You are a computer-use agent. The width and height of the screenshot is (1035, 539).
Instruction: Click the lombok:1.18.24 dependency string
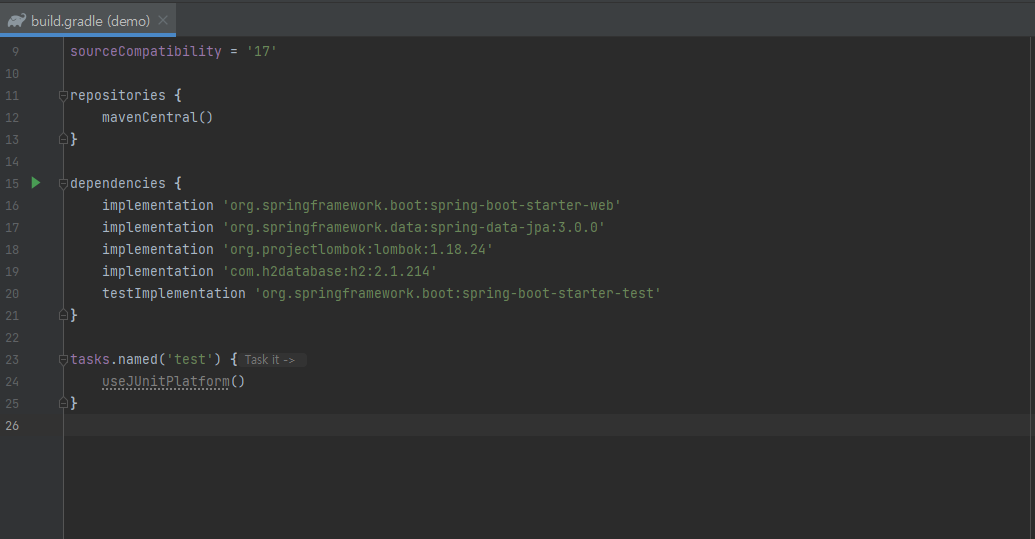[x=358, y=249]
